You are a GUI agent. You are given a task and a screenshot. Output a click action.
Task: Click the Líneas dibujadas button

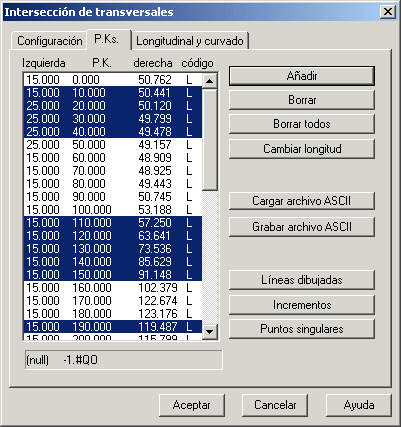(x=302, y=280)
